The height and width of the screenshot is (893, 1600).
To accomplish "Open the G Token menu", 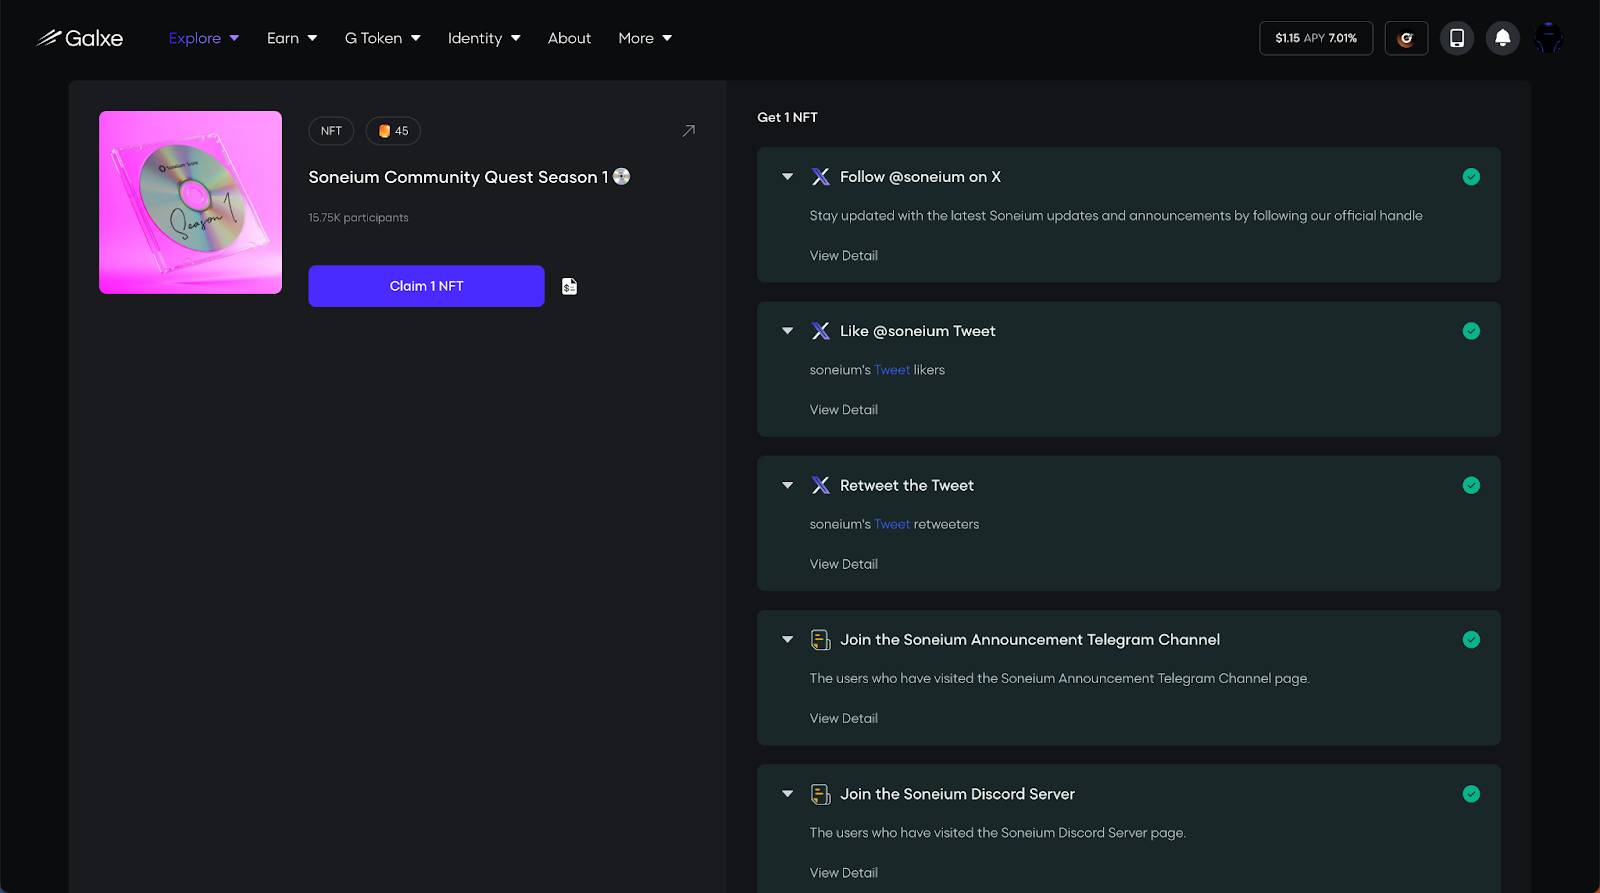I will (x=383, y=38).
